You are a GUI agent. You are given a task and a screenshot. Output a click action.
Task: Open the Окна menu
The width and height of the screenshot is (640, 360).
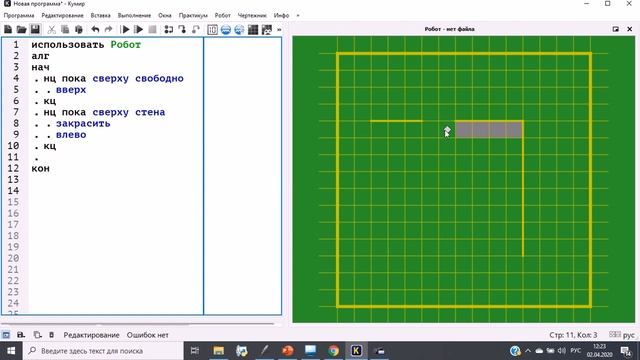(x=165, y=16)
